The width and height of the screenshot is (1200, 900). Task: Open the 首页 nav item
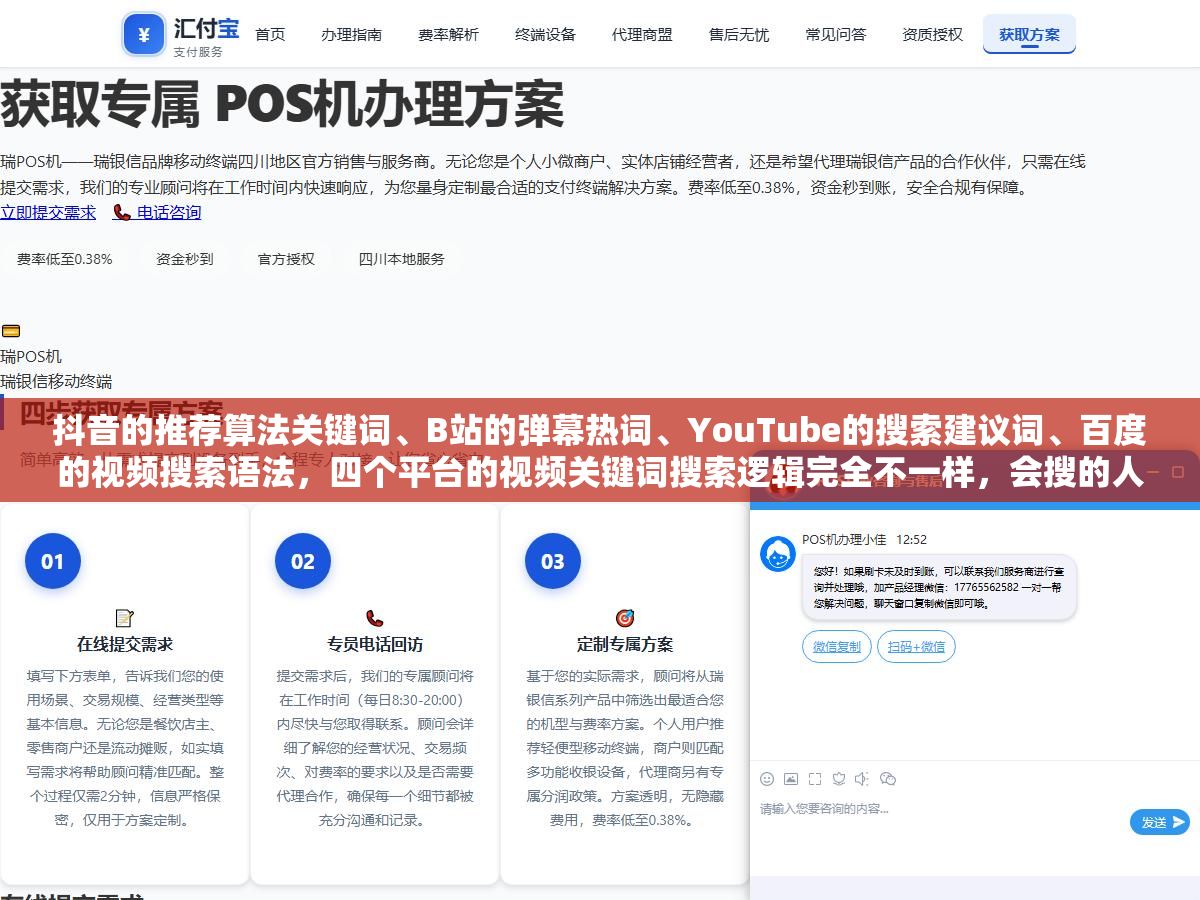pyautogui.click(x=270, y=34)
